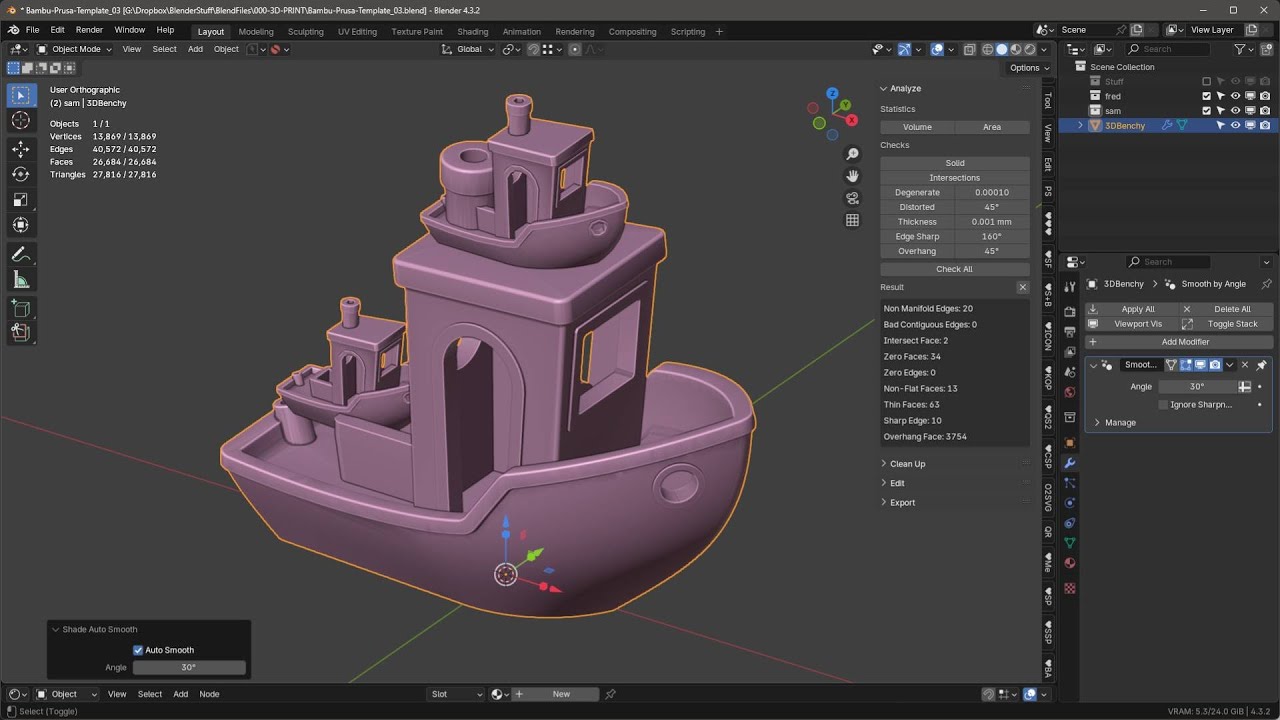Open the Object properties orange square tab
The height and width of the screenshot is (720, 1280).
tap(1069, 442)
